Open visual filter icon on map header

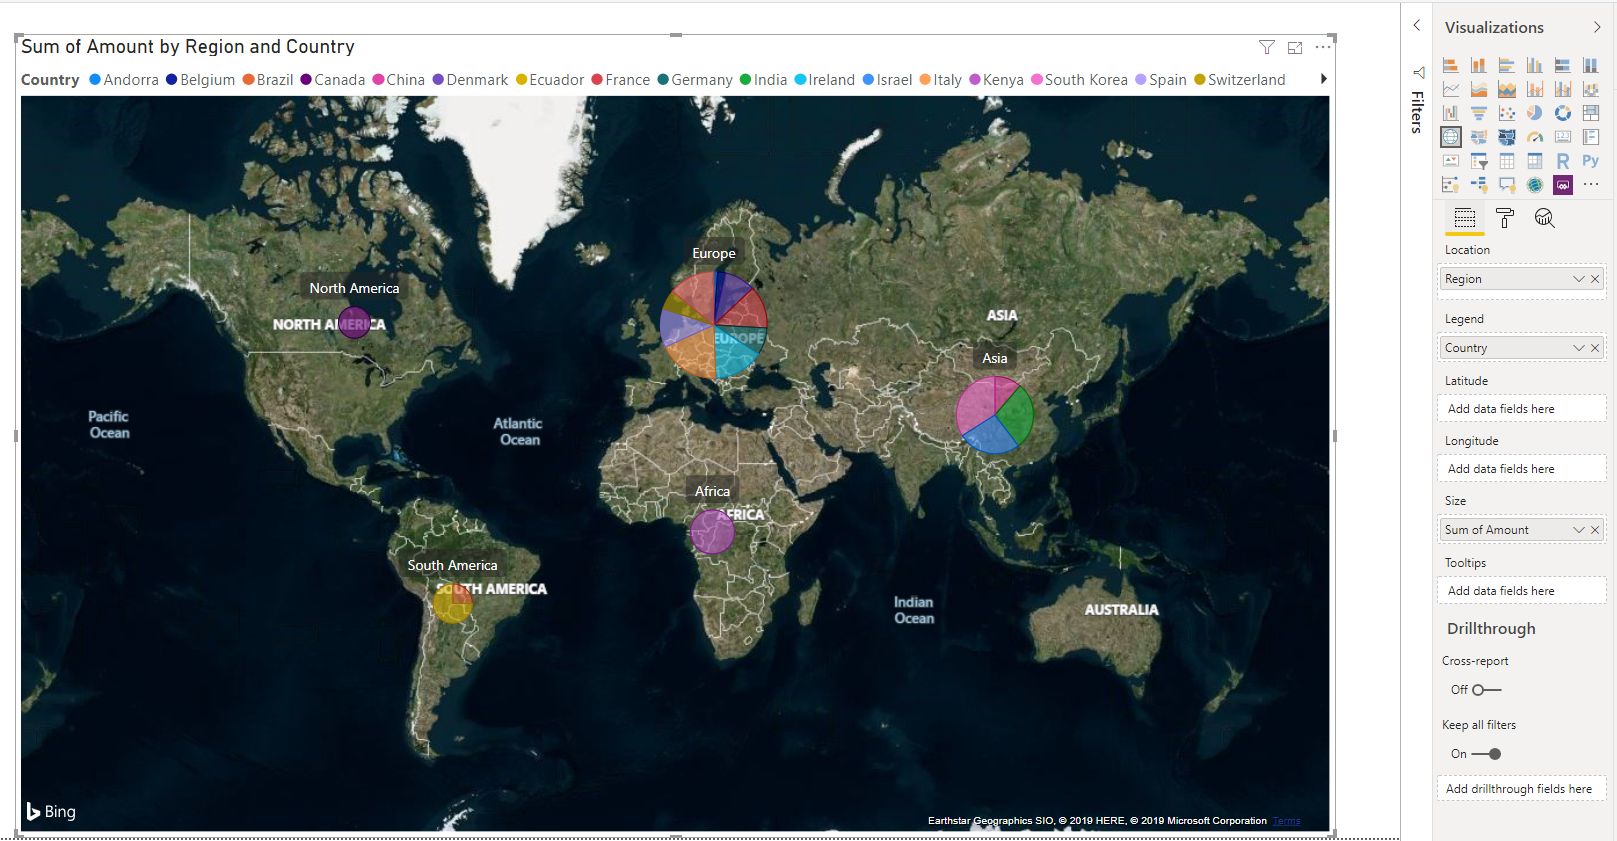point(1267,47)
